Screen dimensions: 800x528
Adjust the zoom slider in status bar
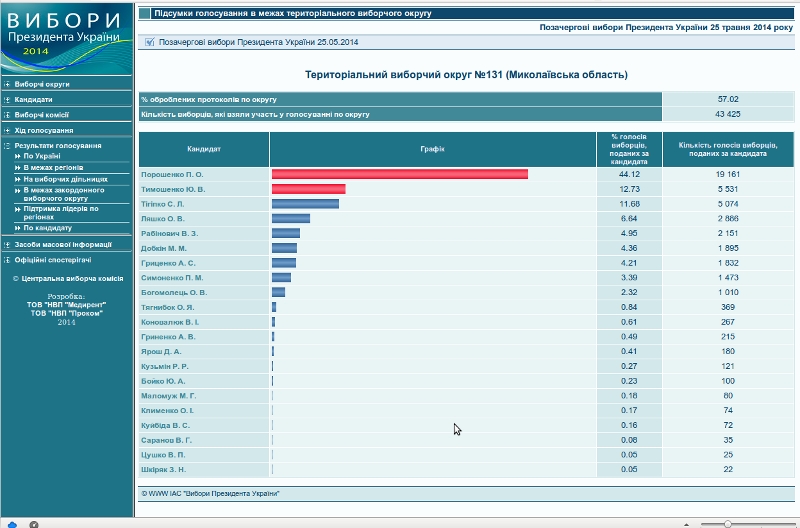[728, 524]
